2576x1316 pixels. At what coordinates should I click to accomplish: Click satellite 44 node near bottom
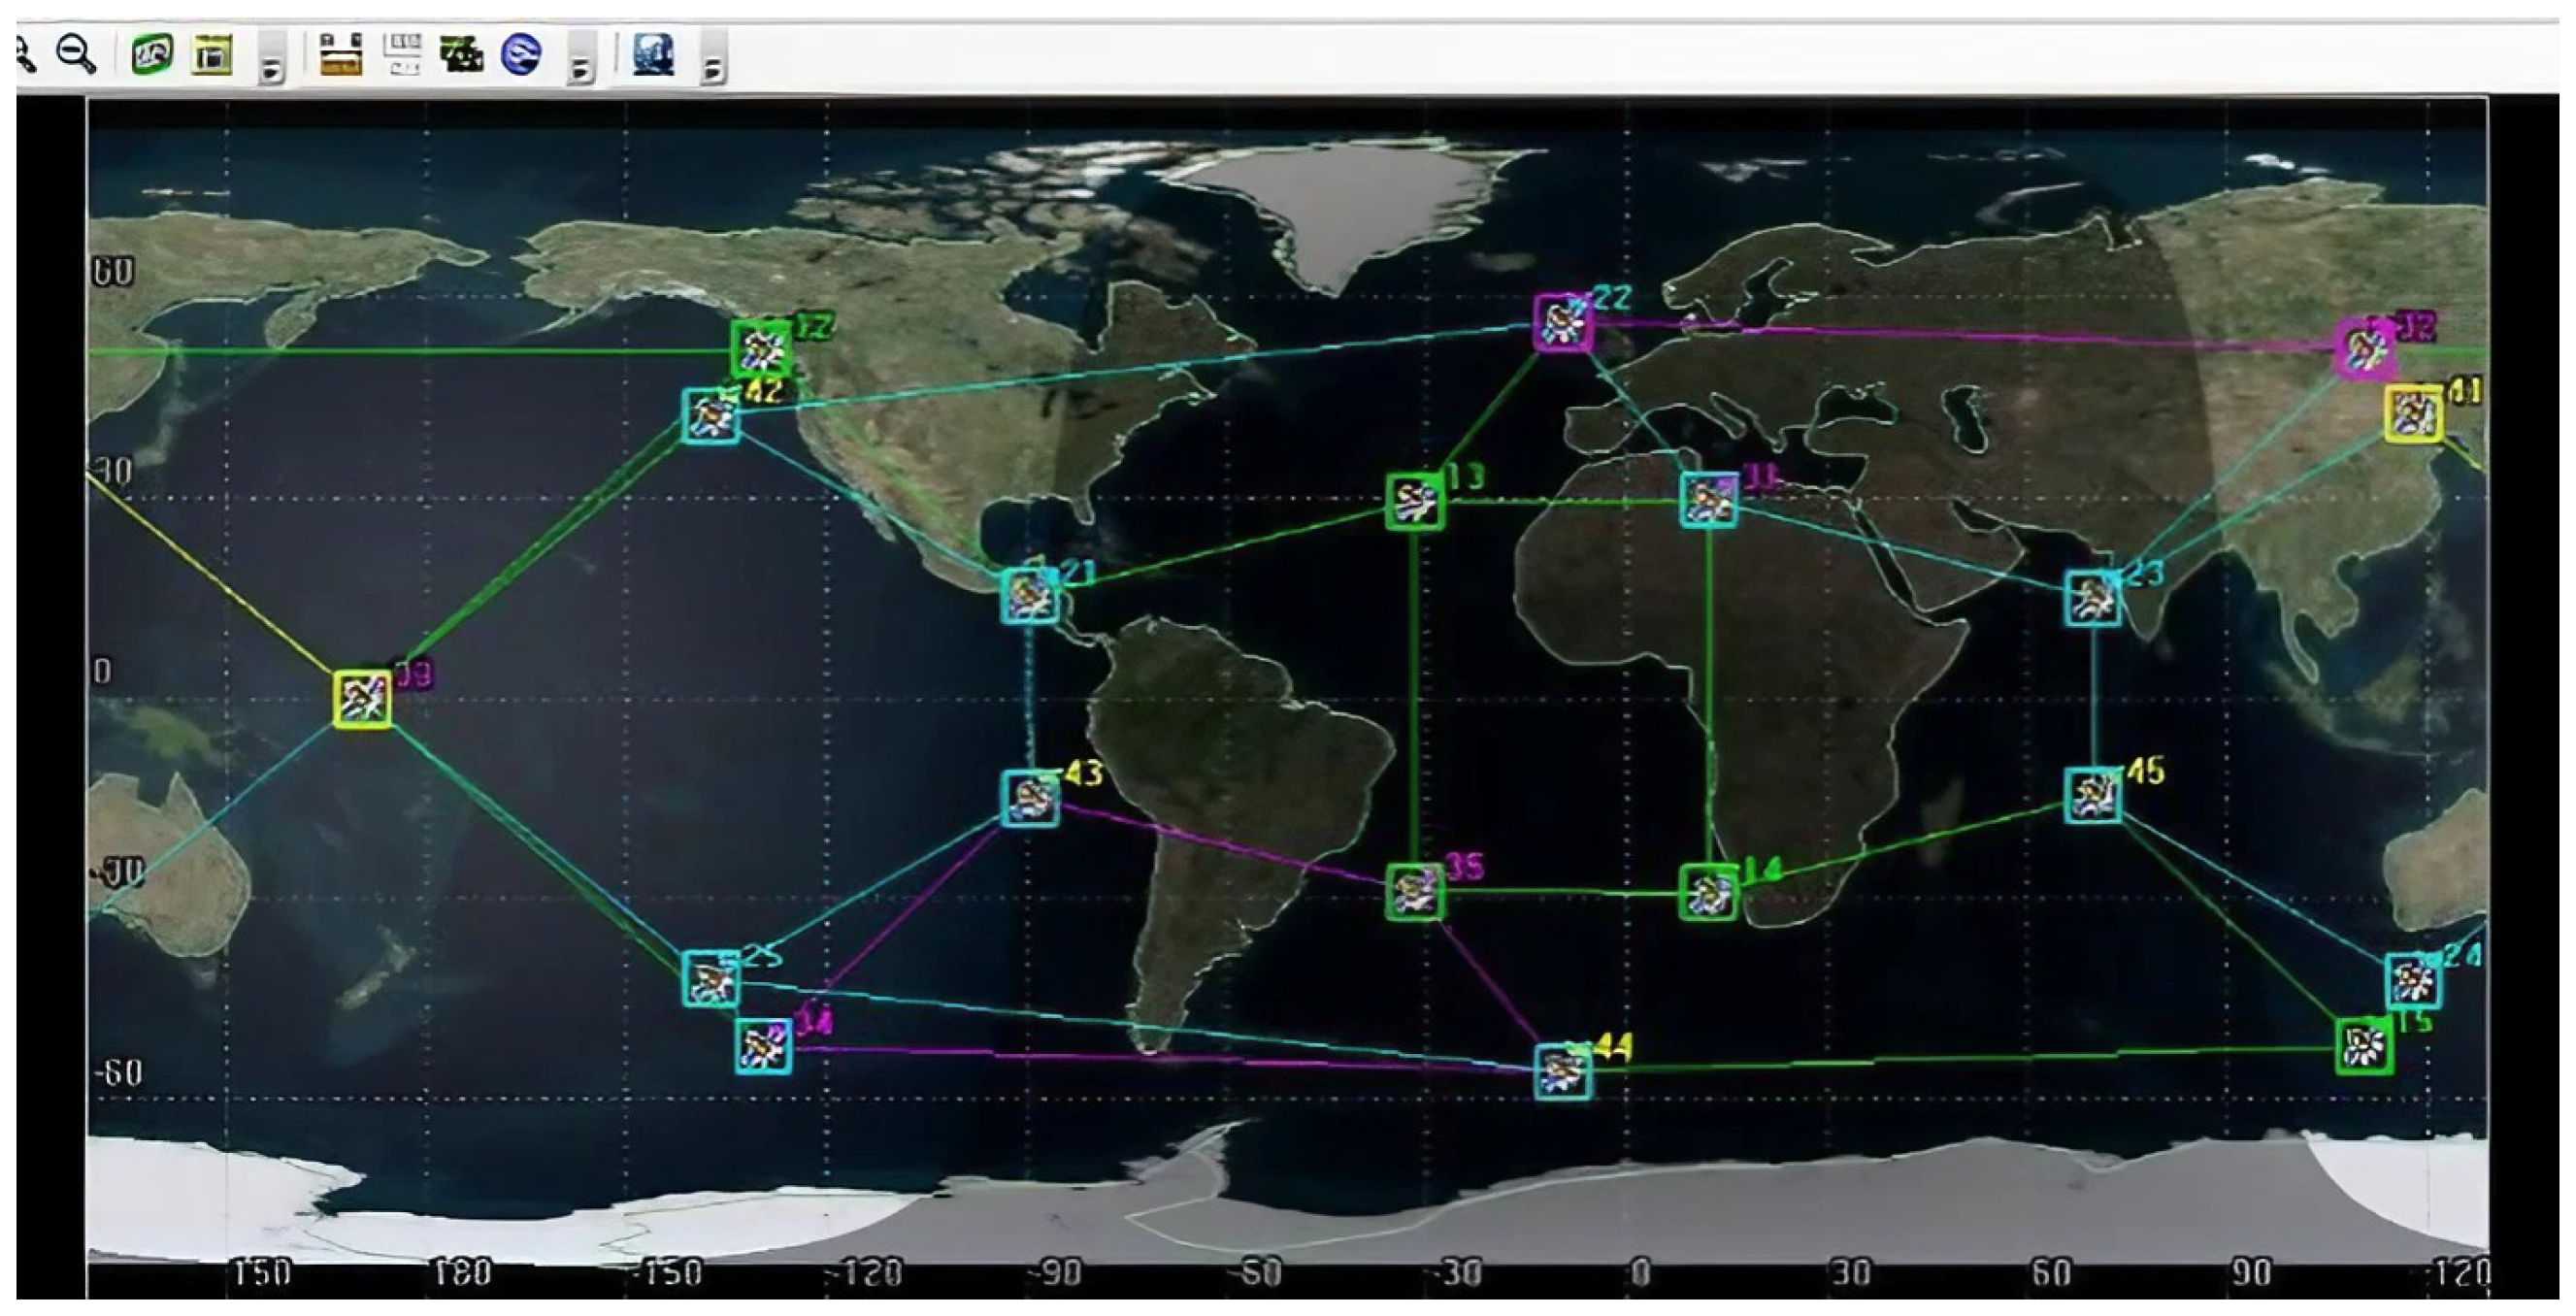pos(1562,1071)
